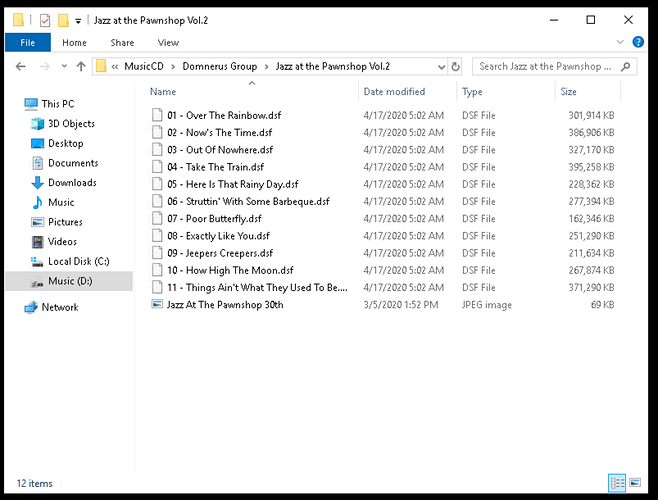Viewport: 658px width, 500px height.
Task: Open the Customize Quick Access Toolbar dropdown
Action: point(78,21)
